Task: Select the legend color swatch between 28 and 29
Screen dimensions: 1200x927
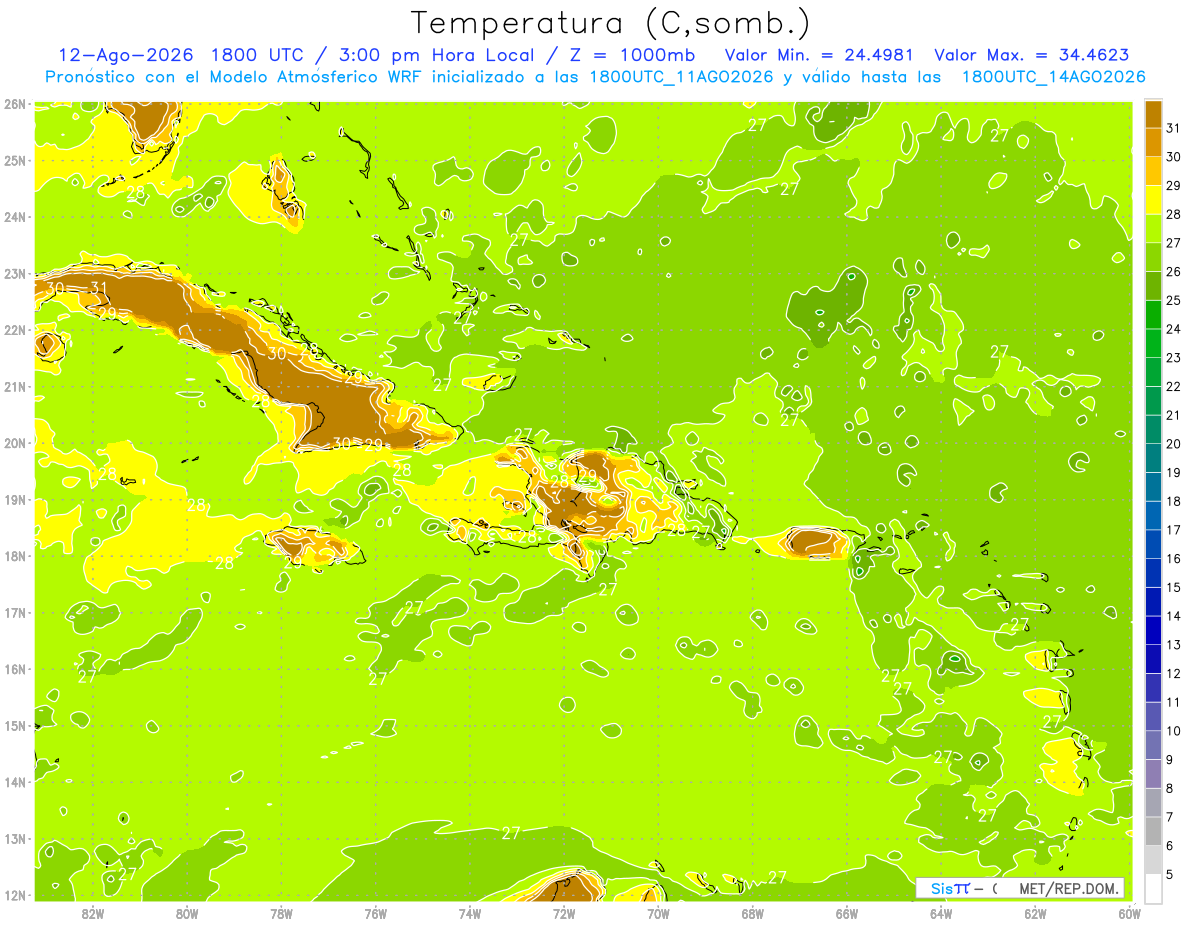Action: coord(1153,199)
